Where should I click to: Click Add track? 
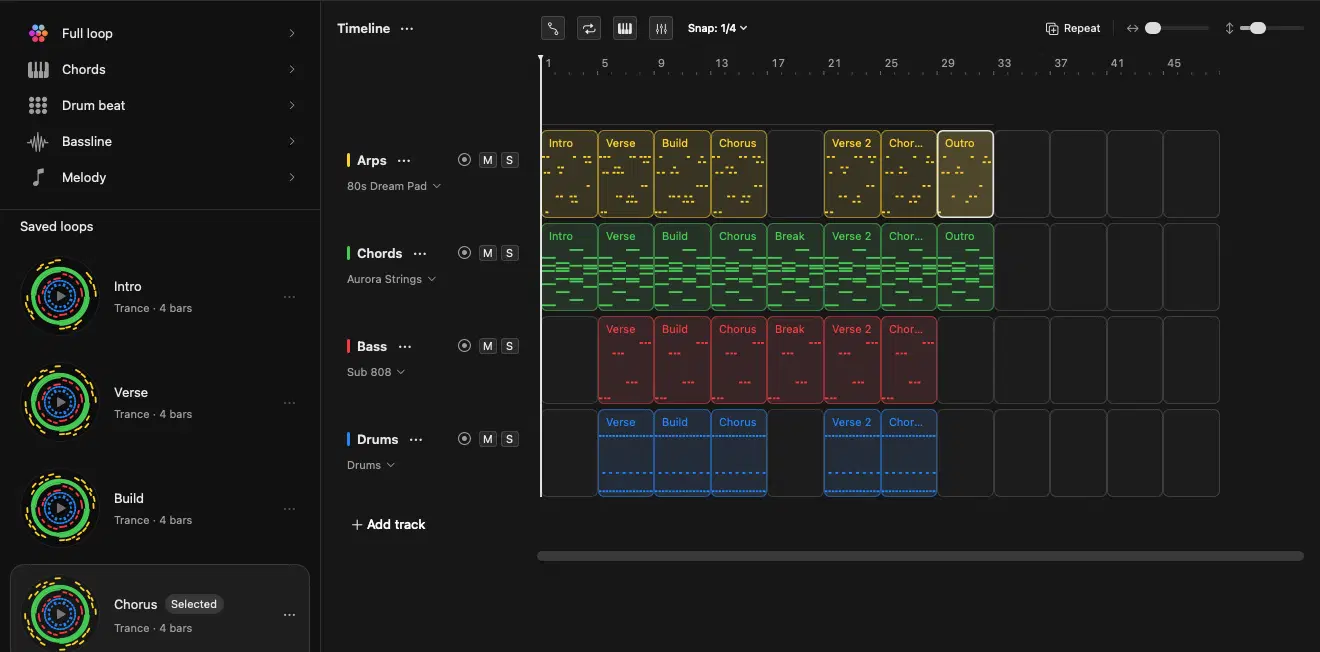pos(388,524)
